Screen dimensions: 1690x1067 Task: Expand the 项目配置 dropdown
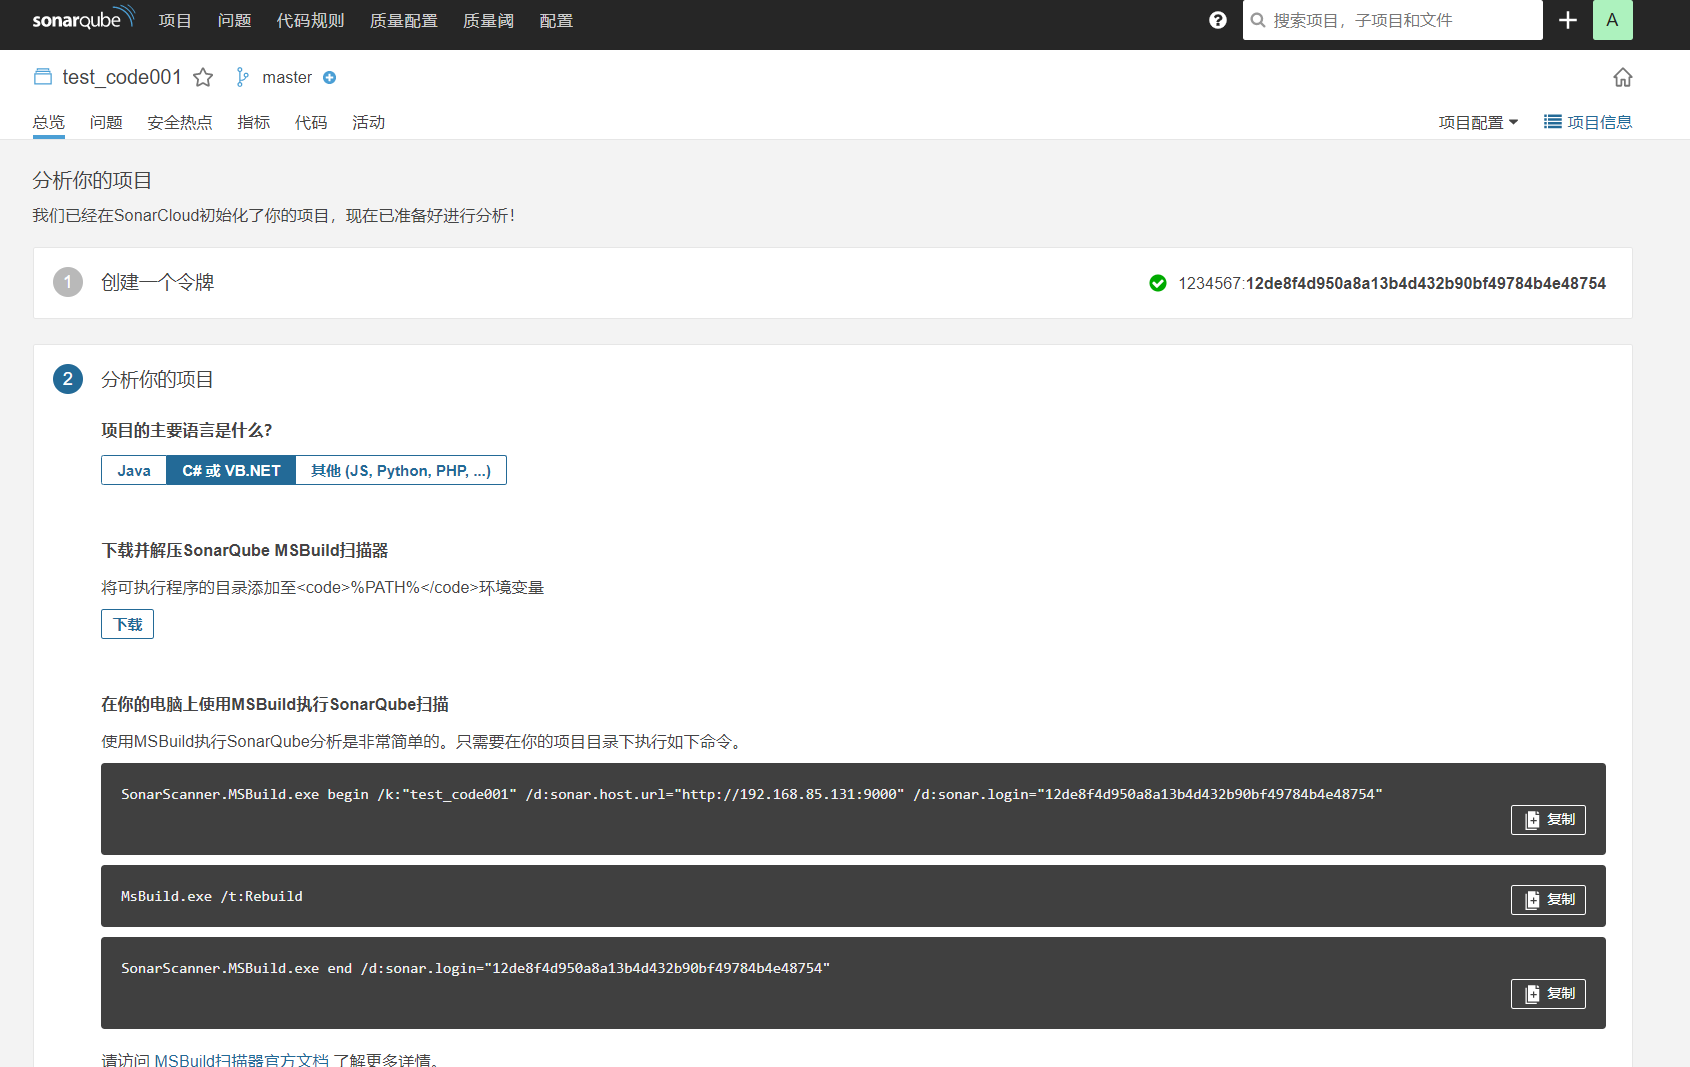pos(1478,122)
